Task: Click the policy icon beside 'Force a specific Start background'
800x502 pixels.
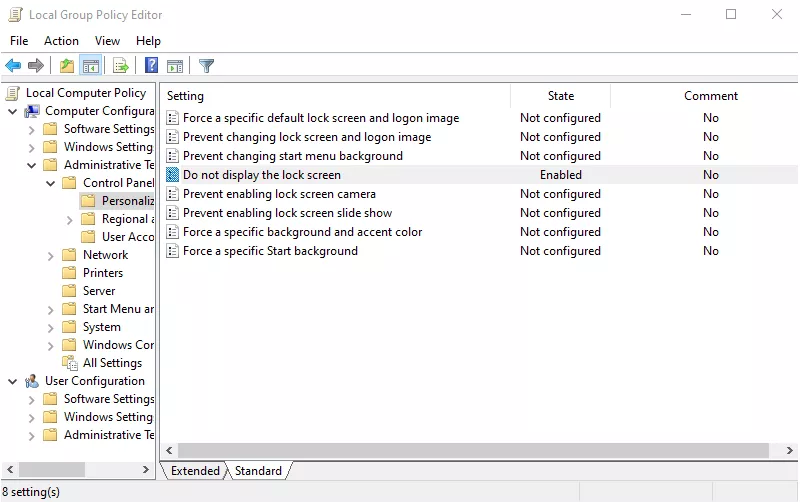Action: click(x=172, y=250)
